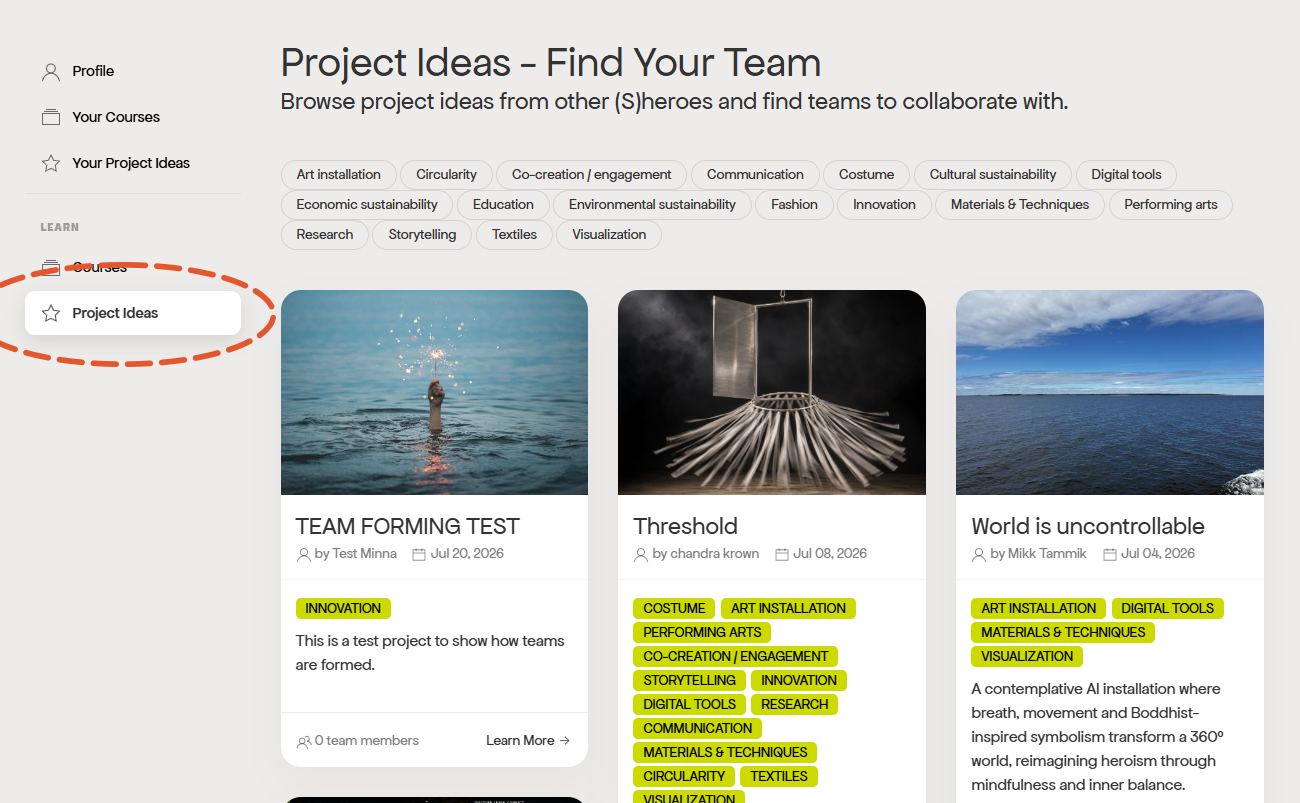Select the Materials & Techniques filter chip
The height and width of the screenshot is (803, 1300).
point(1020,204)
